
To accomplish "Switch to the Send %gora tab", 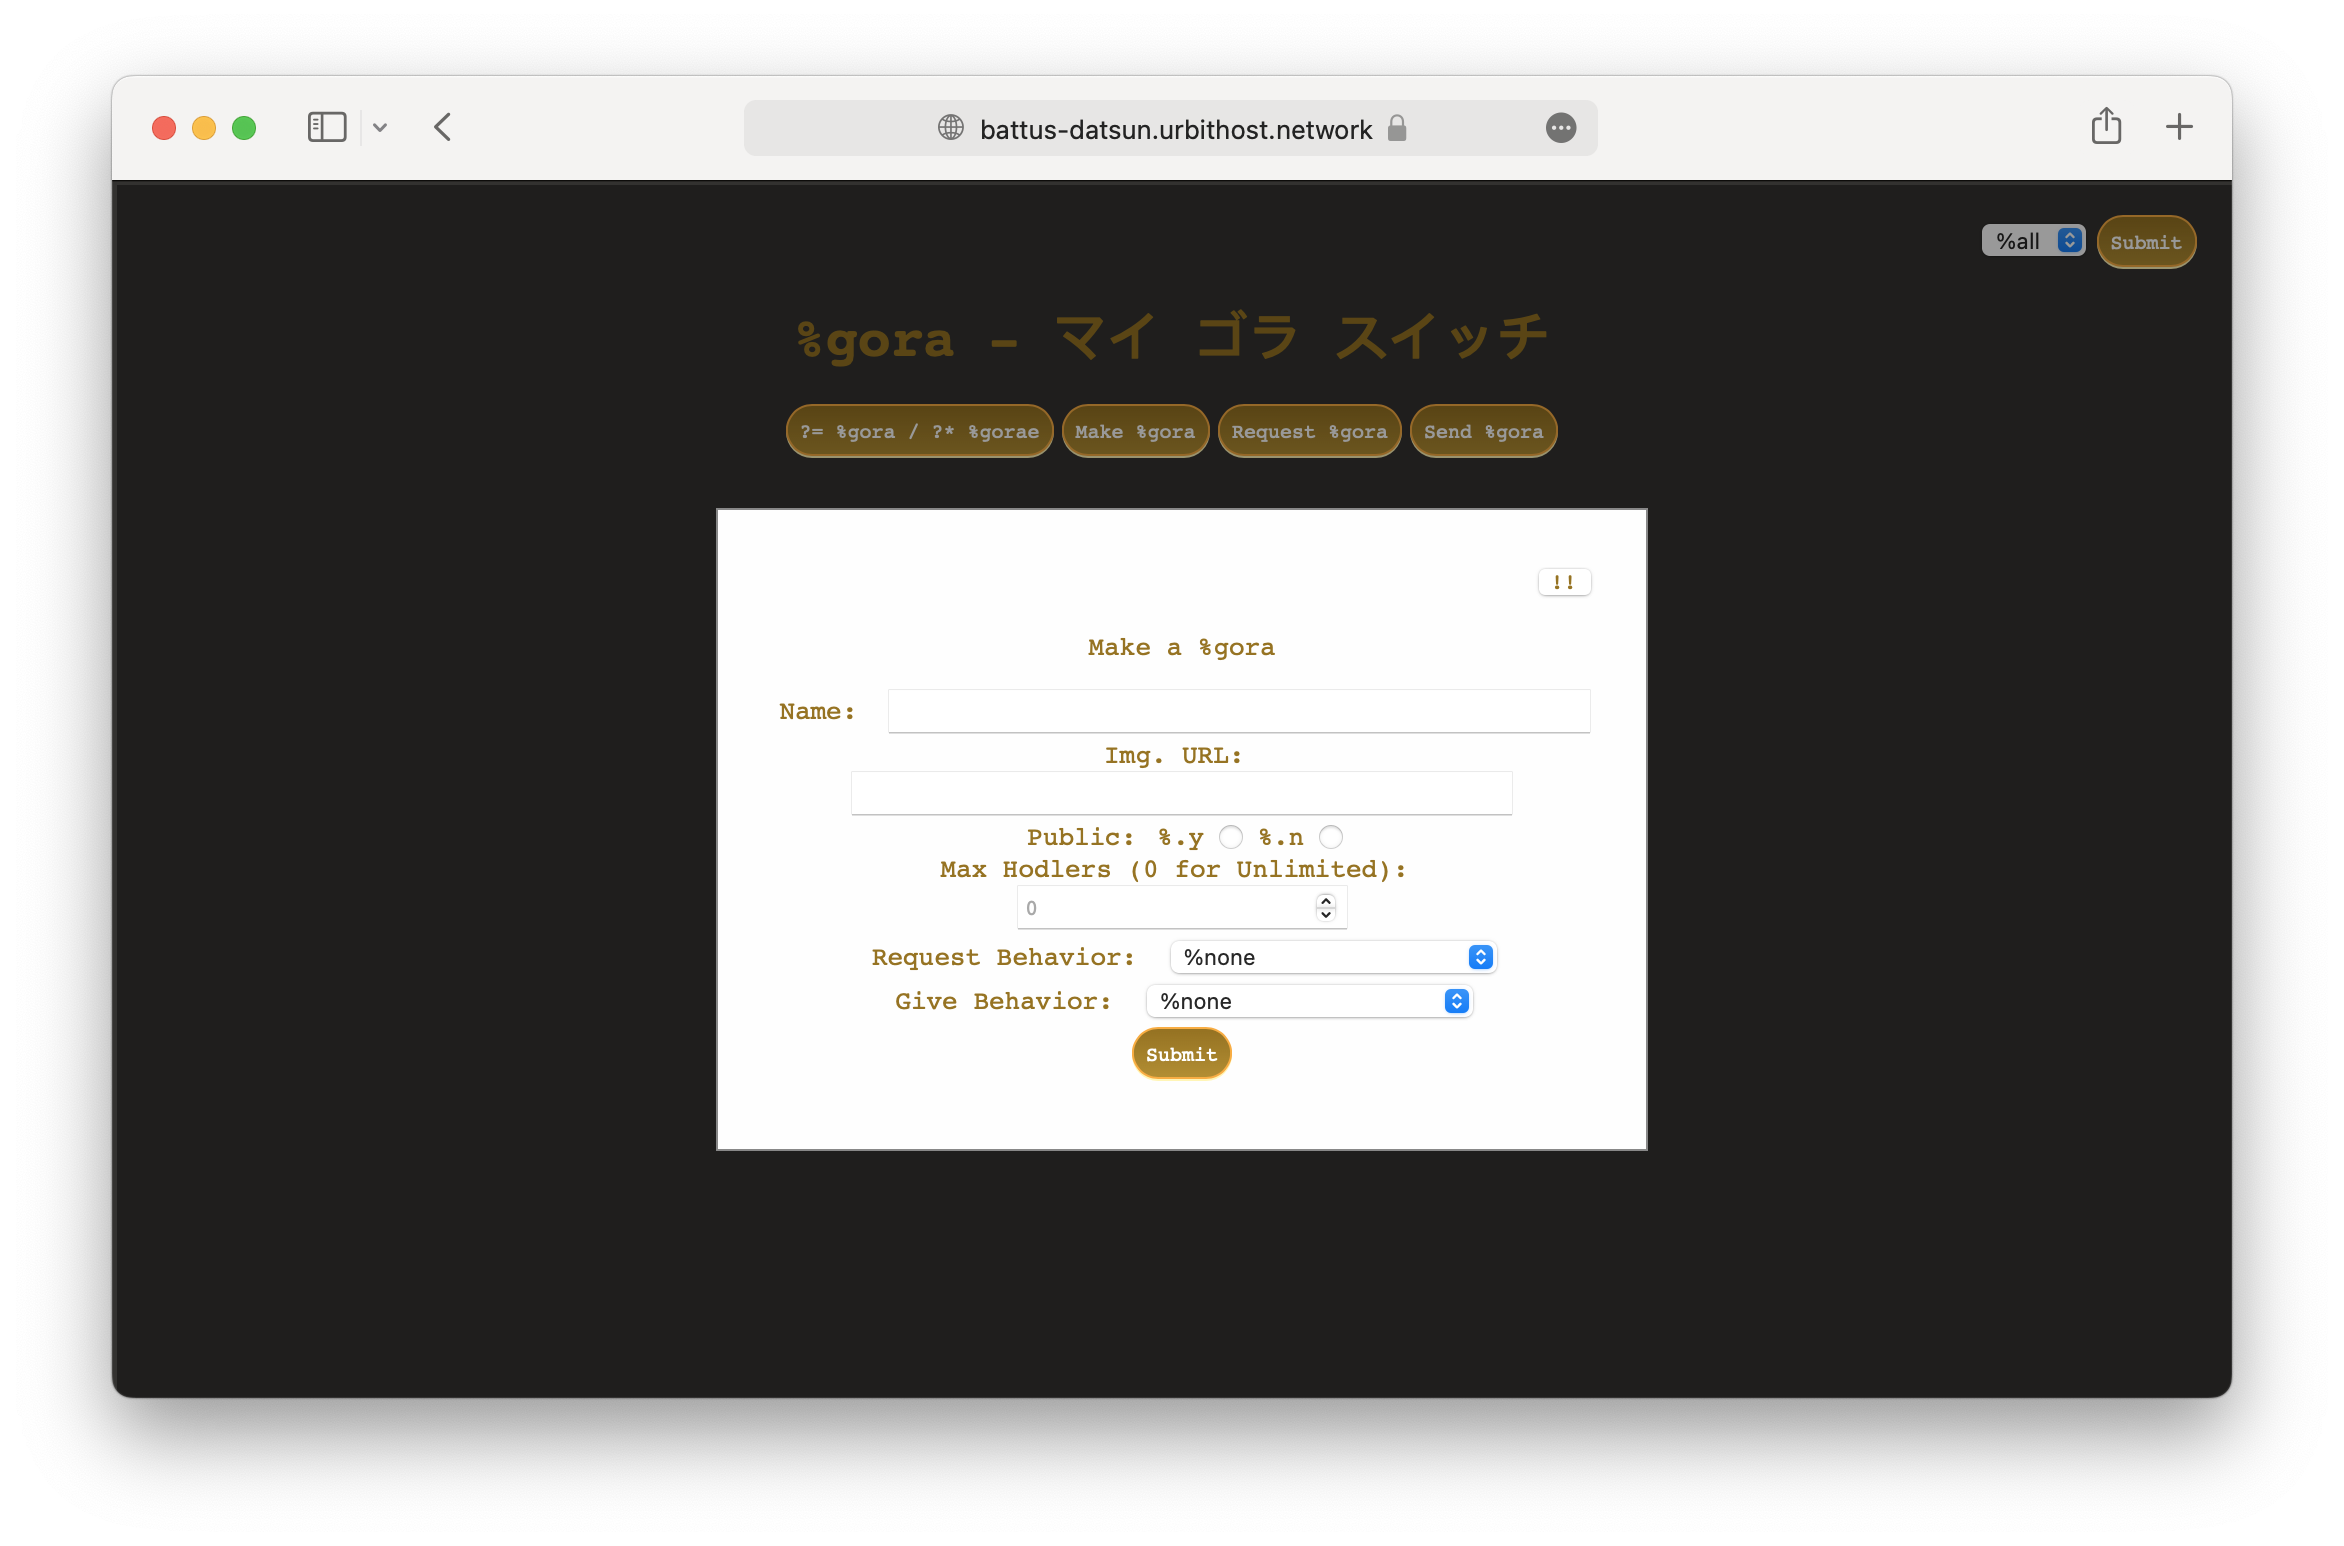I will 1483,431.
